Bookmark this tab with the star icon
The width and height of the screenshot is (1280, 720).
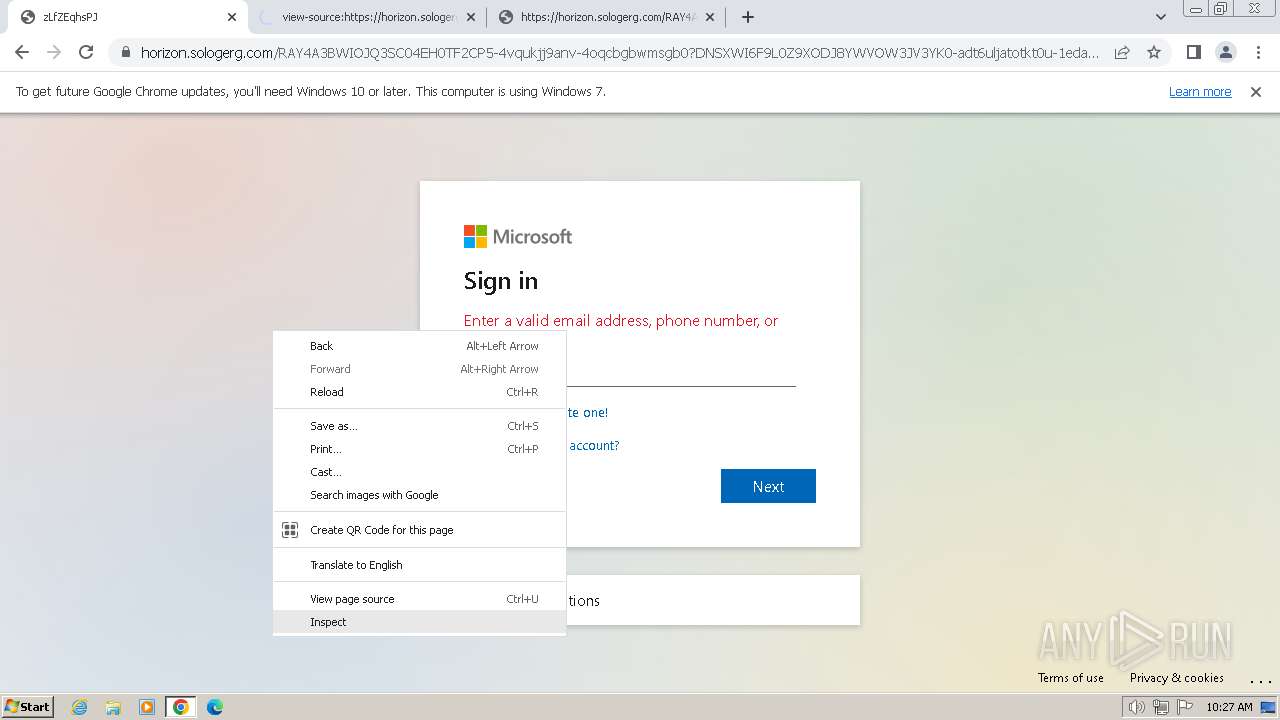click(x=1154, y=52)
